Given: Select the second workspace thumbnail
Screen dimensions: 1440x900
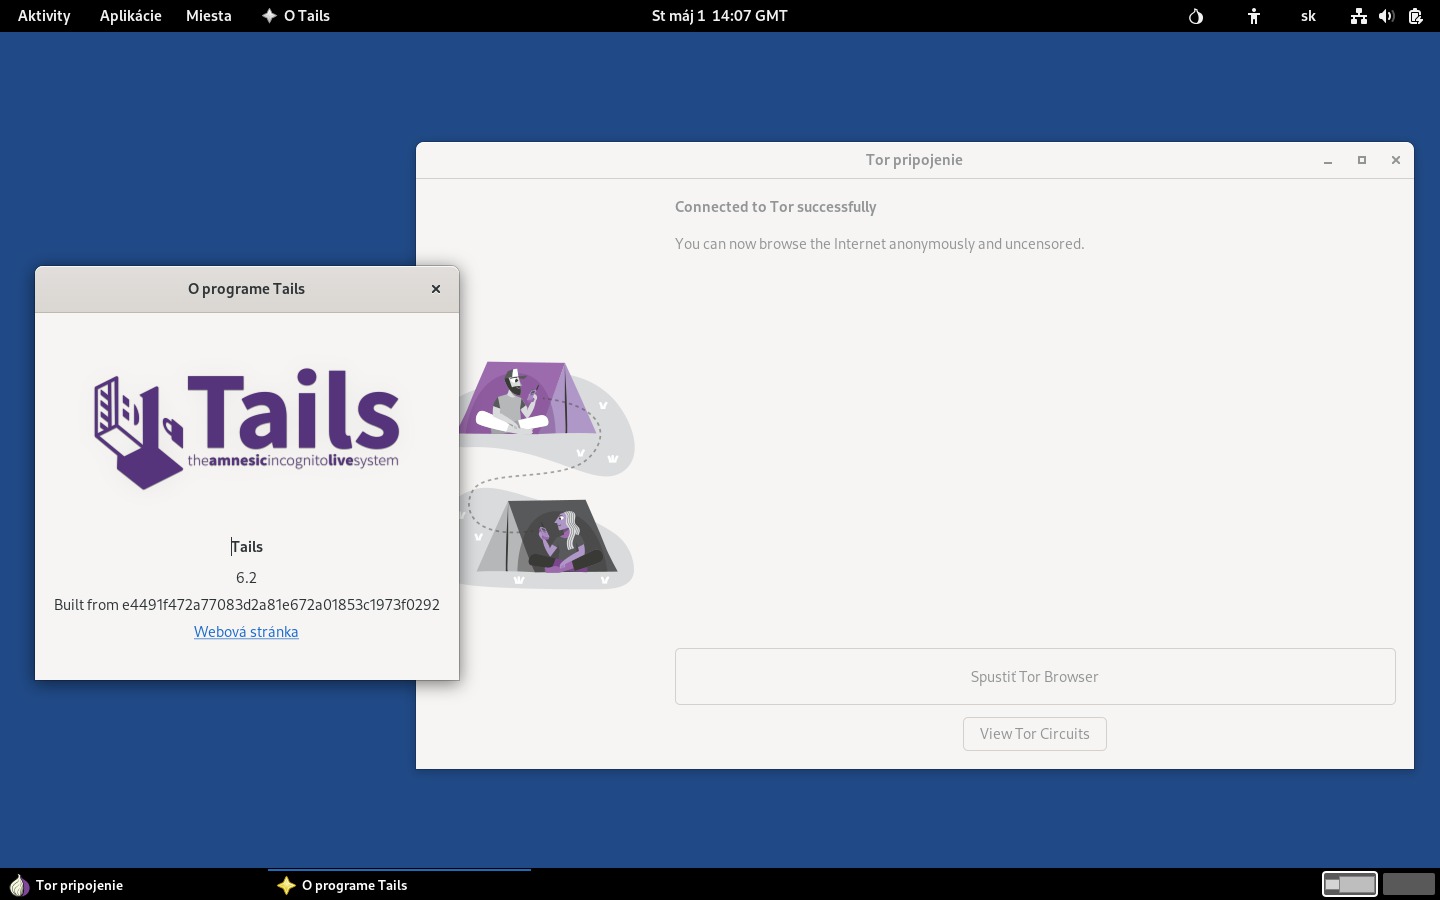Looking at the screenshot, I should [1408, 884].
